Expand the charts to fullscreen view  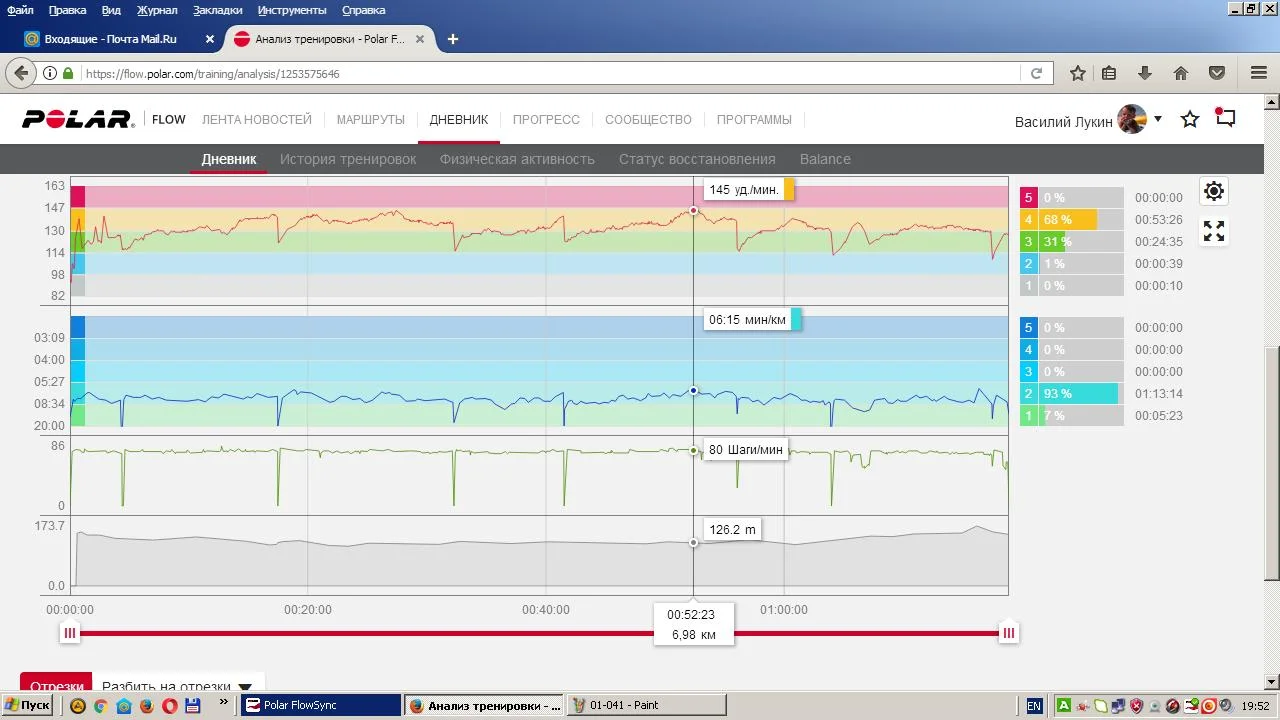pyautogui.click(x=1214, y=231)
